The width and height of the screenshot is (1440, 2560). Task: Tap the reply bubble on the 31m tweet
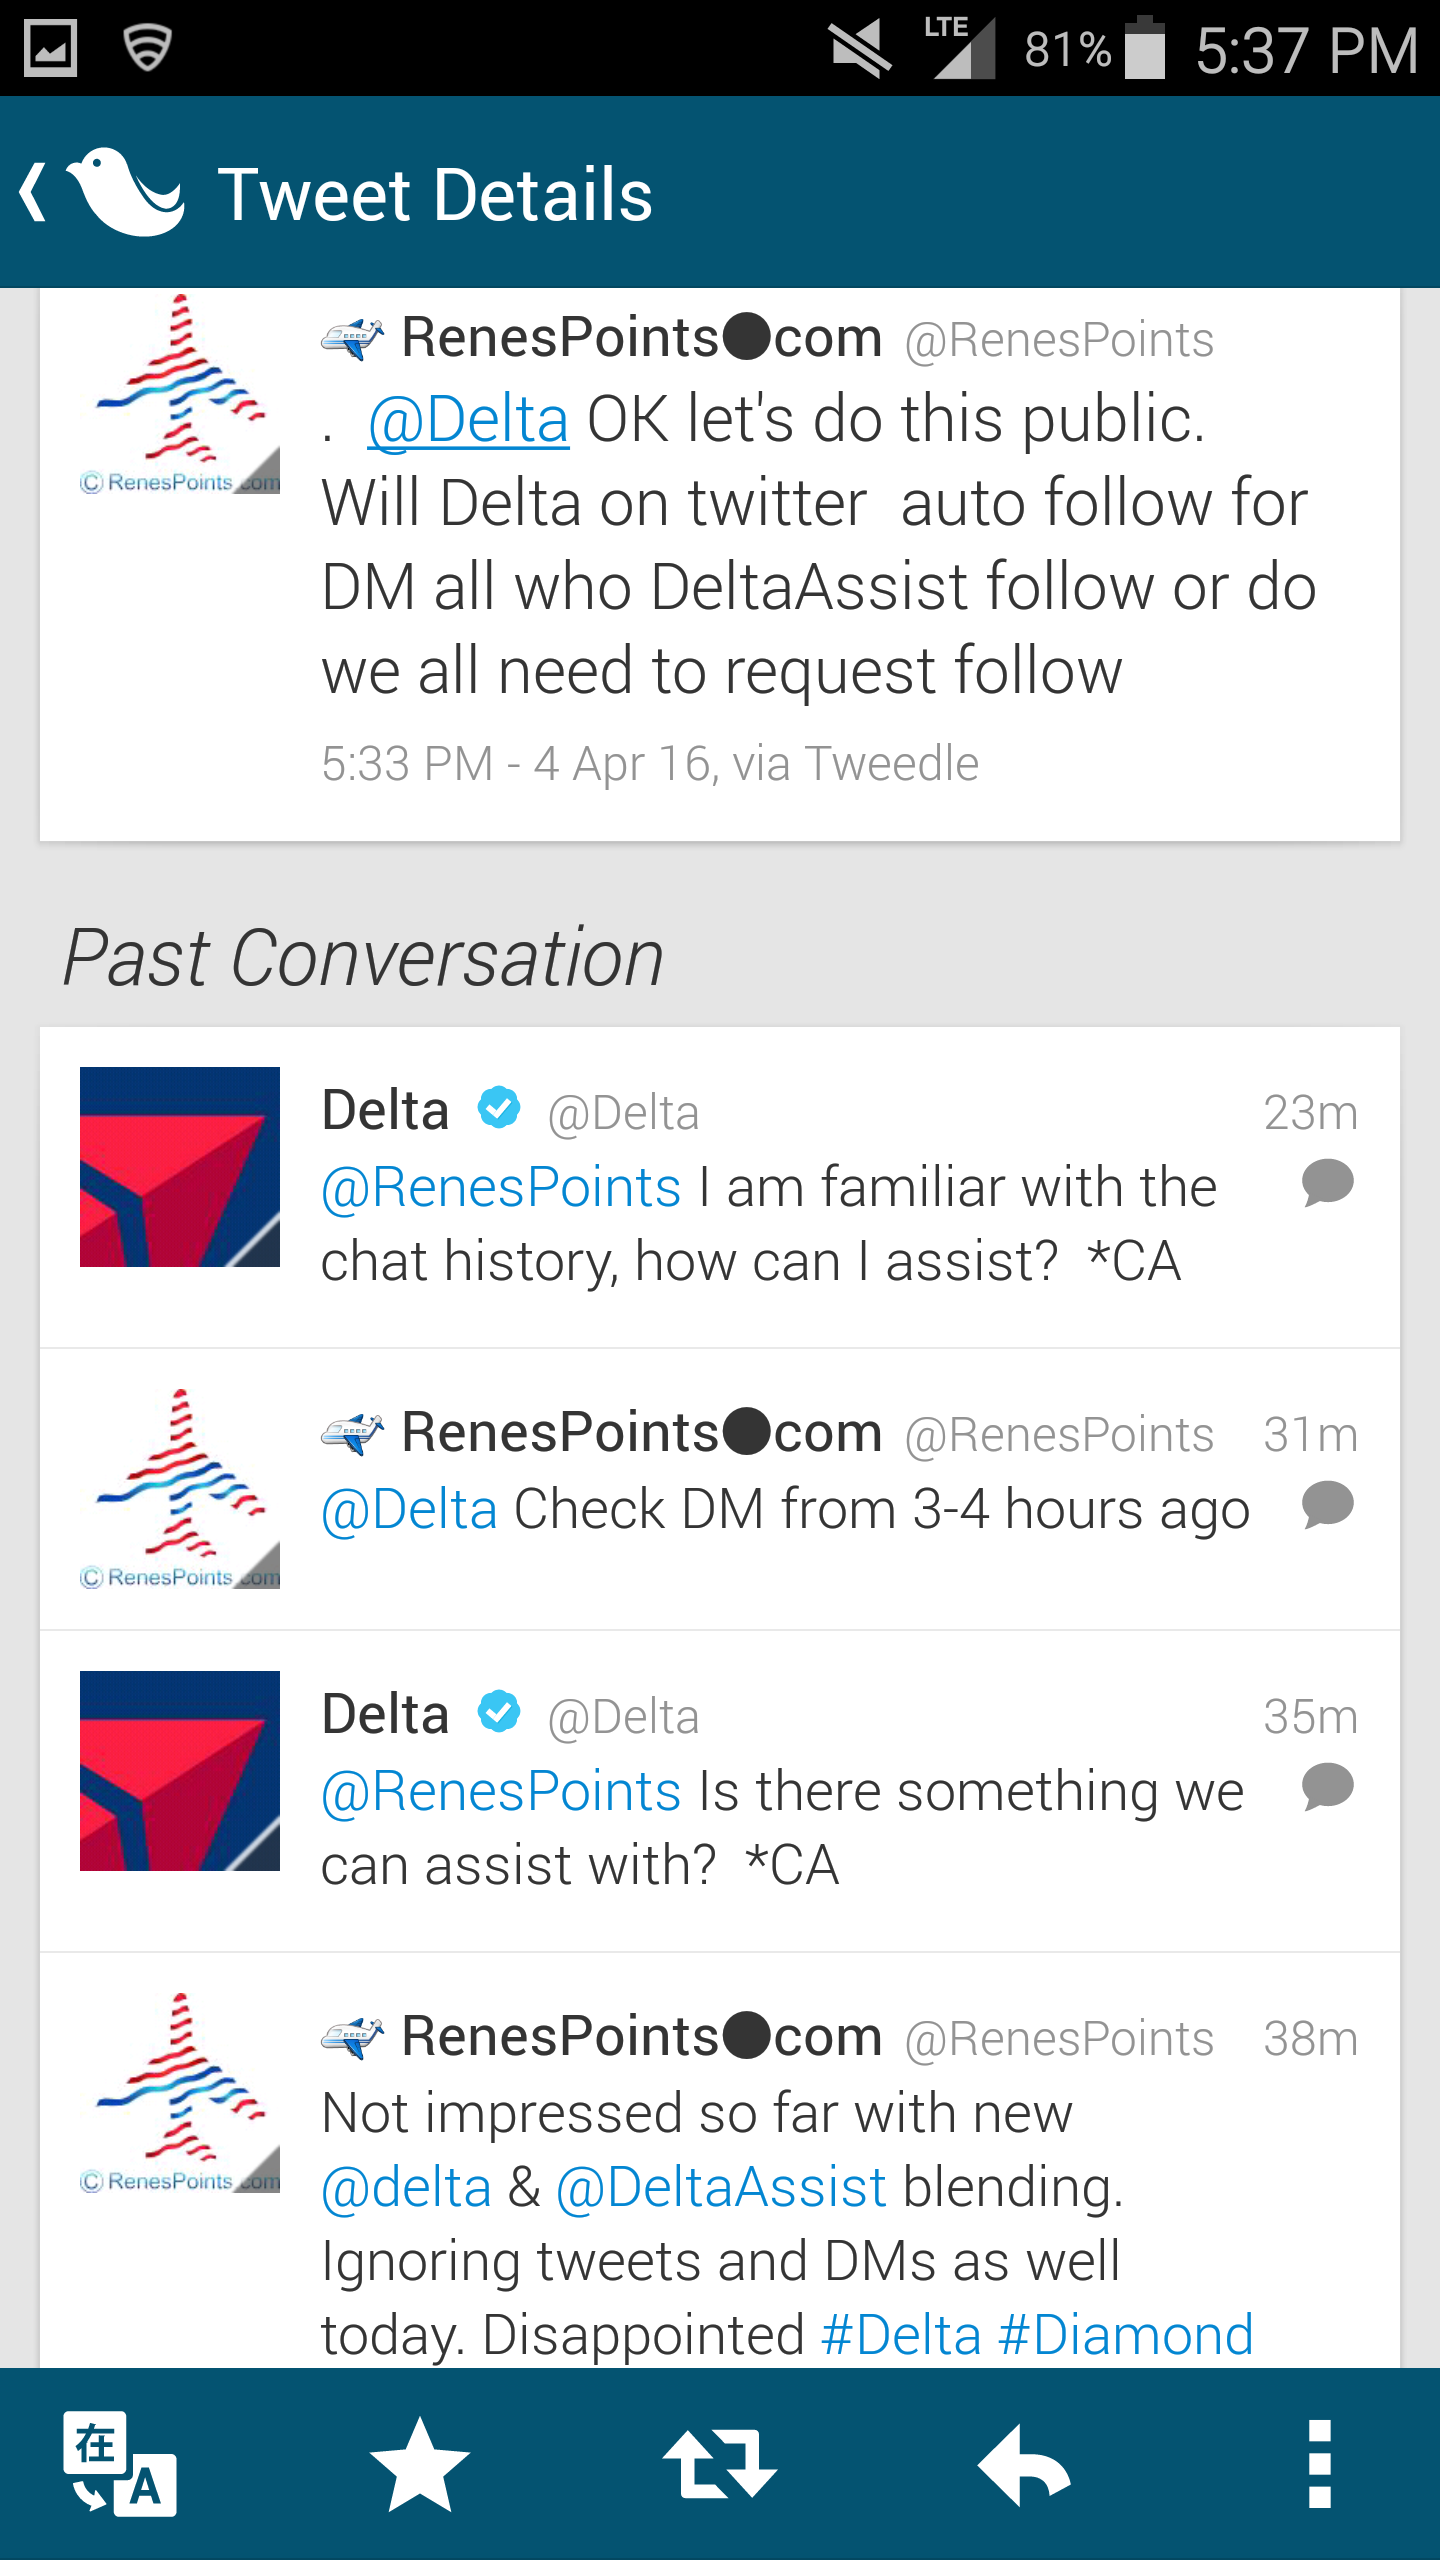coord(1328,1505)
